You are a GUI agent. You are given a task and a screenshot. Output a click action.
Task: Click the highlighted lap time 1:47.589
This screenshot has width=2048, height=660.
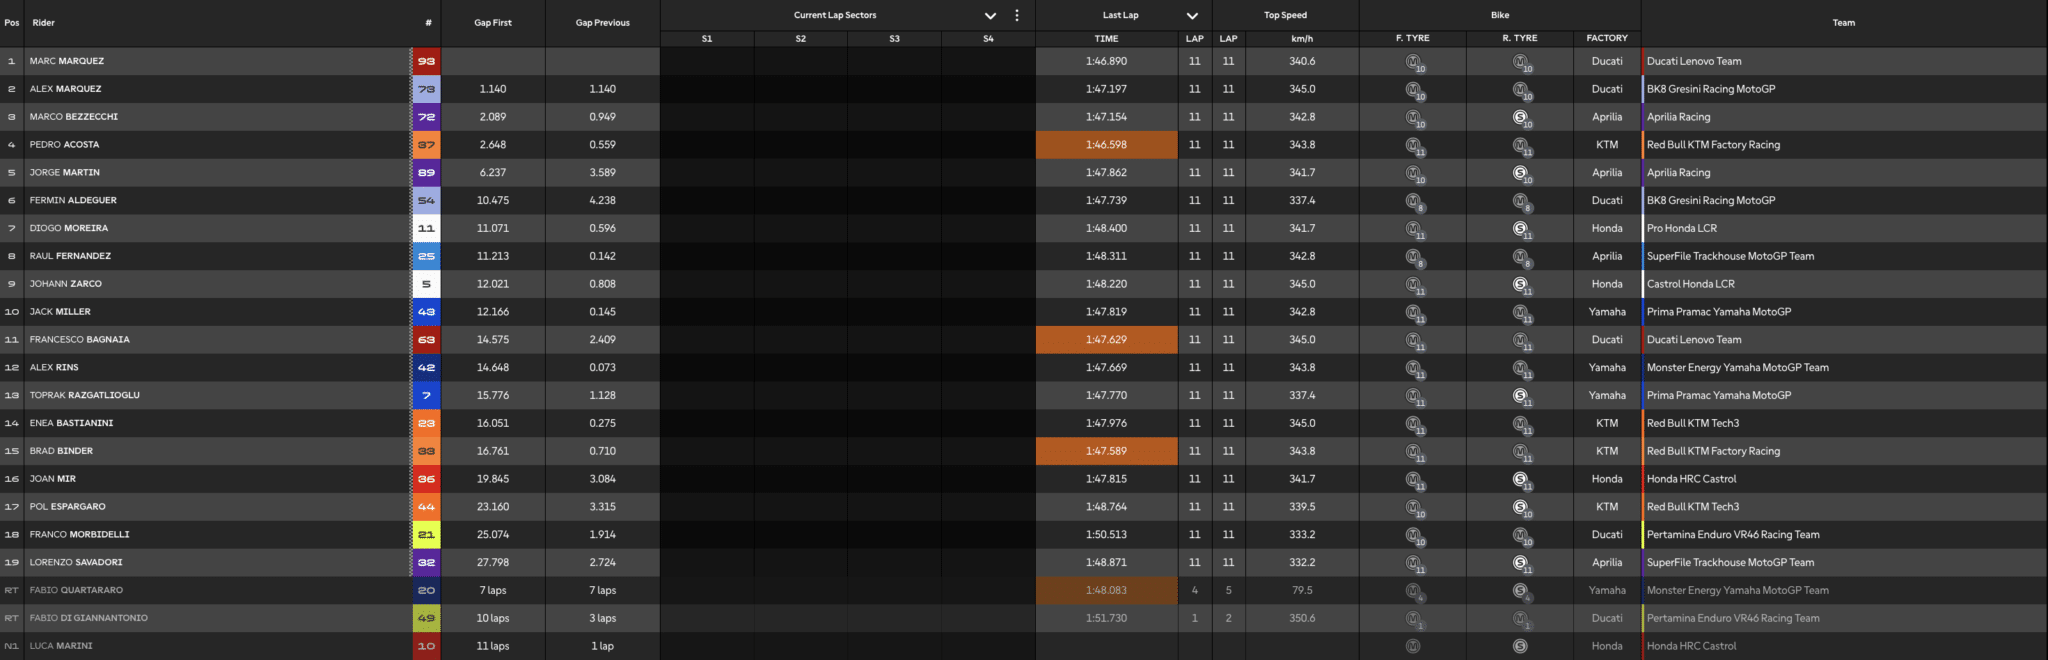point(1106,451)
